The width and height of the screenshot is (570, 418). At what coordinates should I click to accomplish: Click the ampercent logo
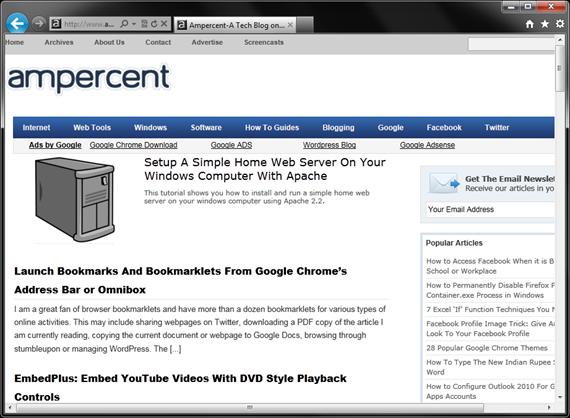click(88, 78)
